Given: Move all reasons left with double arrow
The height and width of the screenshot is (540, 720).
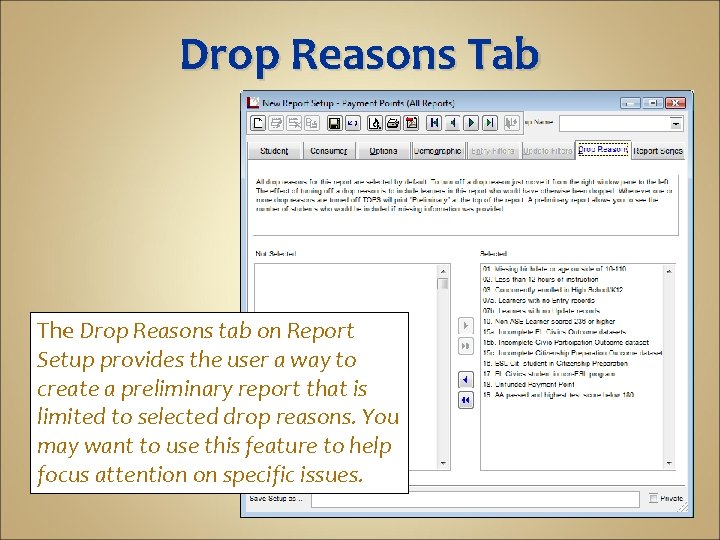Looking at the screenshot, I should click(x=466, y=400).
